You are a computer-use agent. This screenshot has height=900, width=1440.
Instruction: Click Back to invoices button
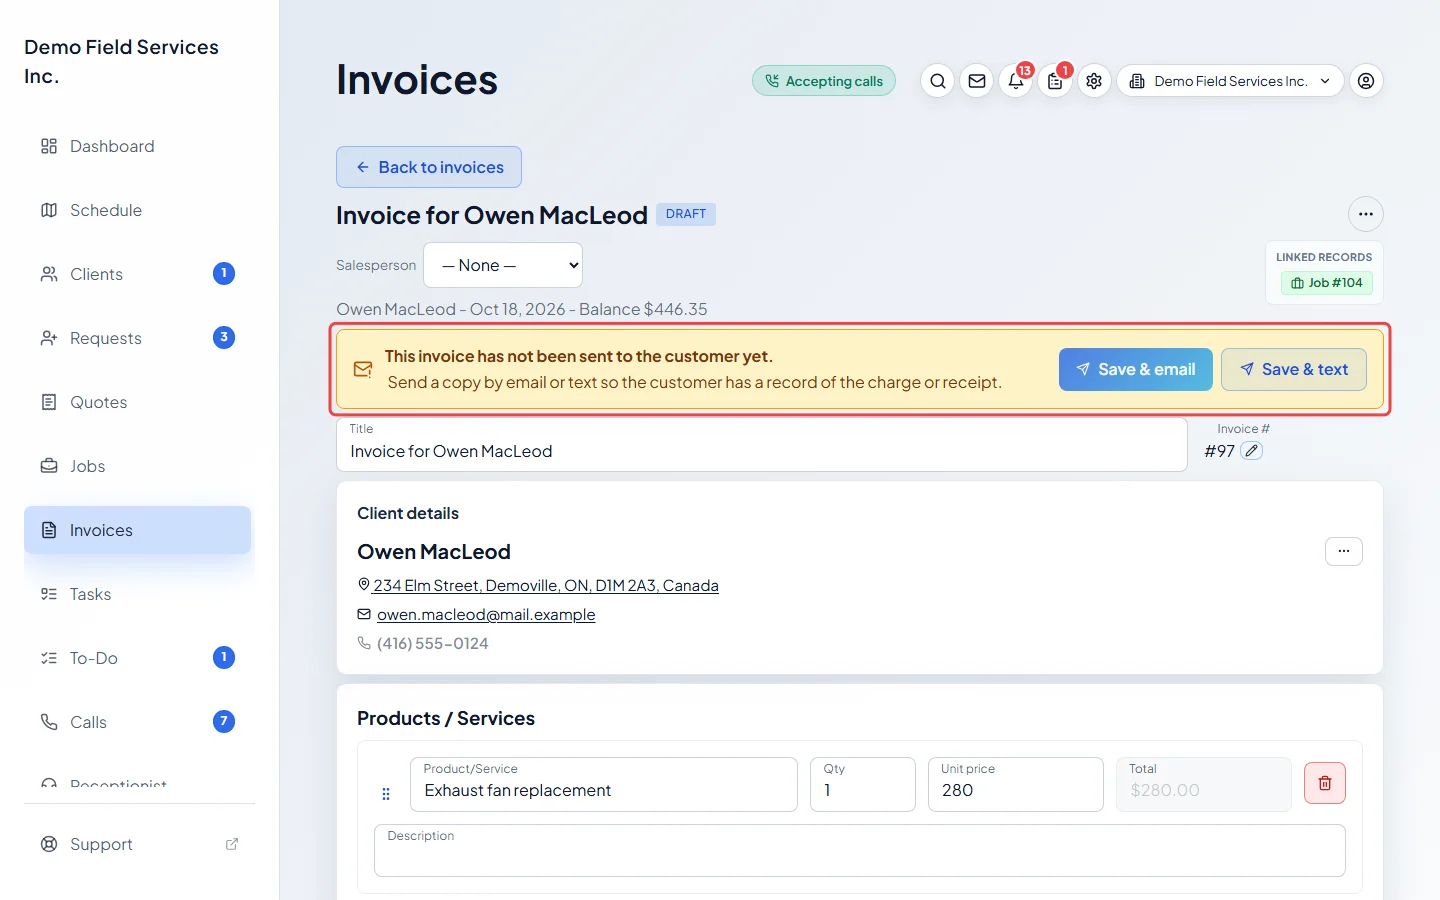(x=429, y=167)
